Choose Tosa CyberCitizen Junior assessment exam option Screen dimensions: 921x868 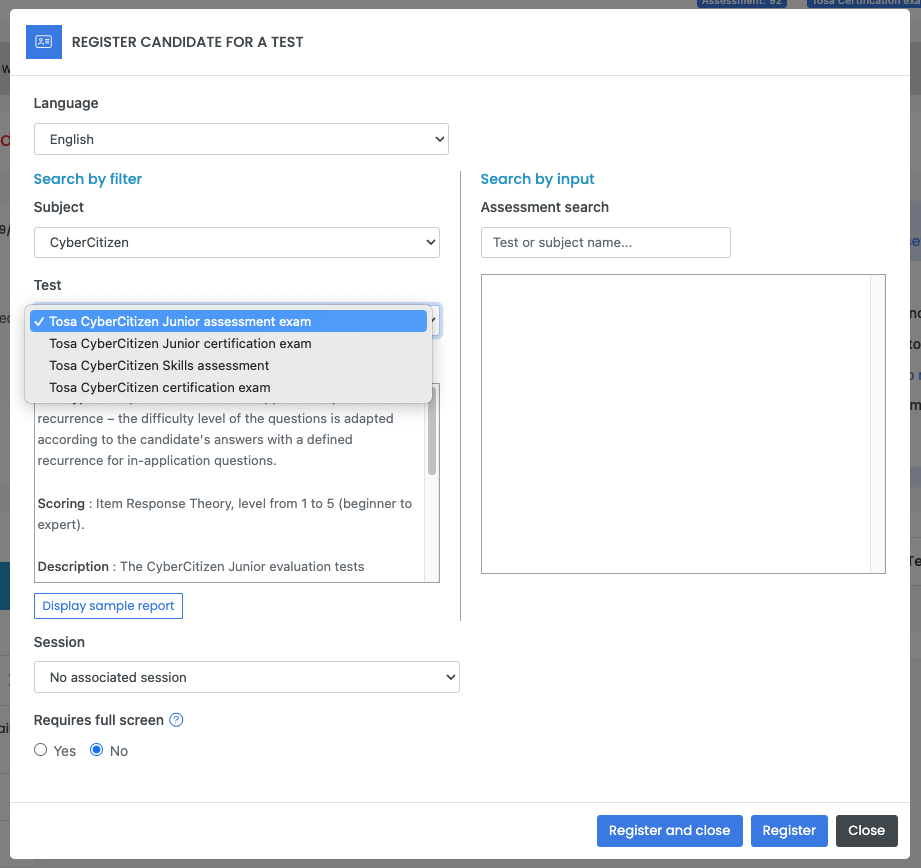click(x=228, y=321)
